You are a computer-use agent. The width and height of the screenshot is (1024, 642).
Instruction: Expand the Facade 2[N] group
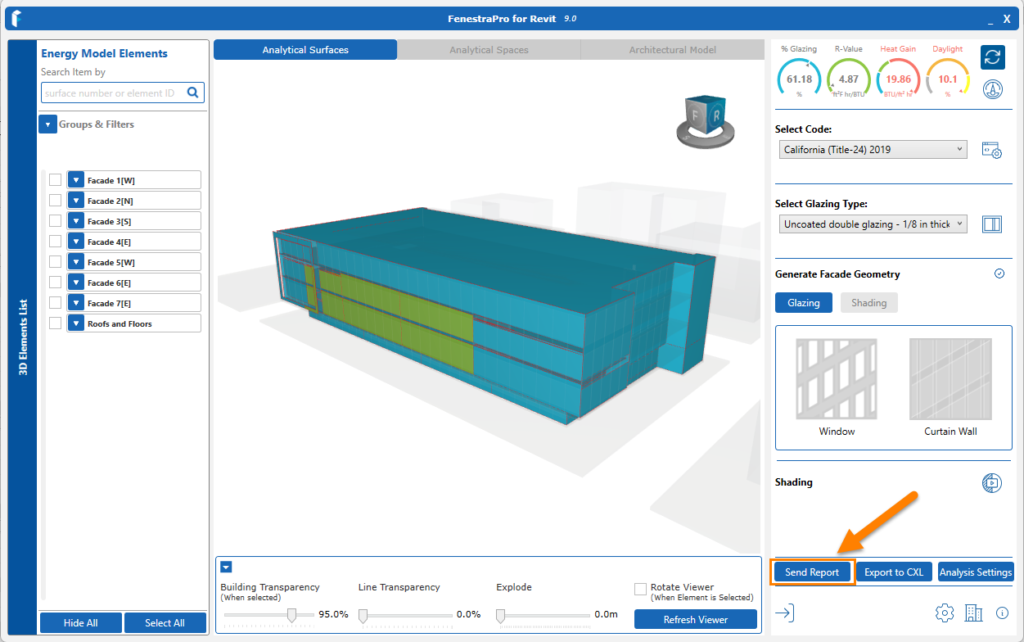coord(76,200)
